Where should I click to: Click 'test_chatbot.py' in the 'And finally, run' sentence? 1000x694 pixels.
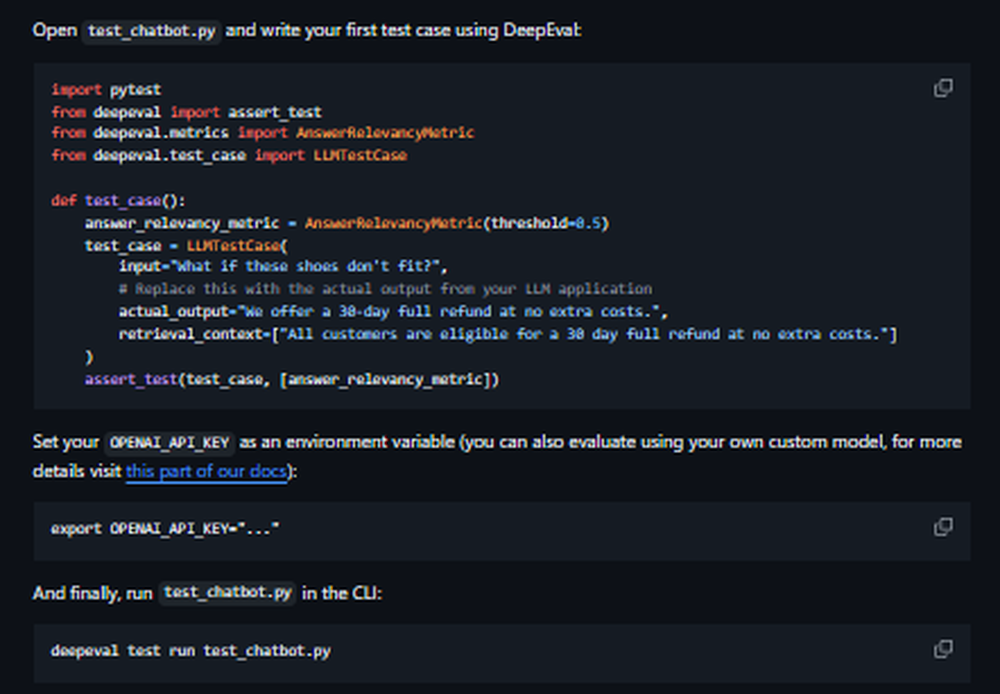coord(227,593)
